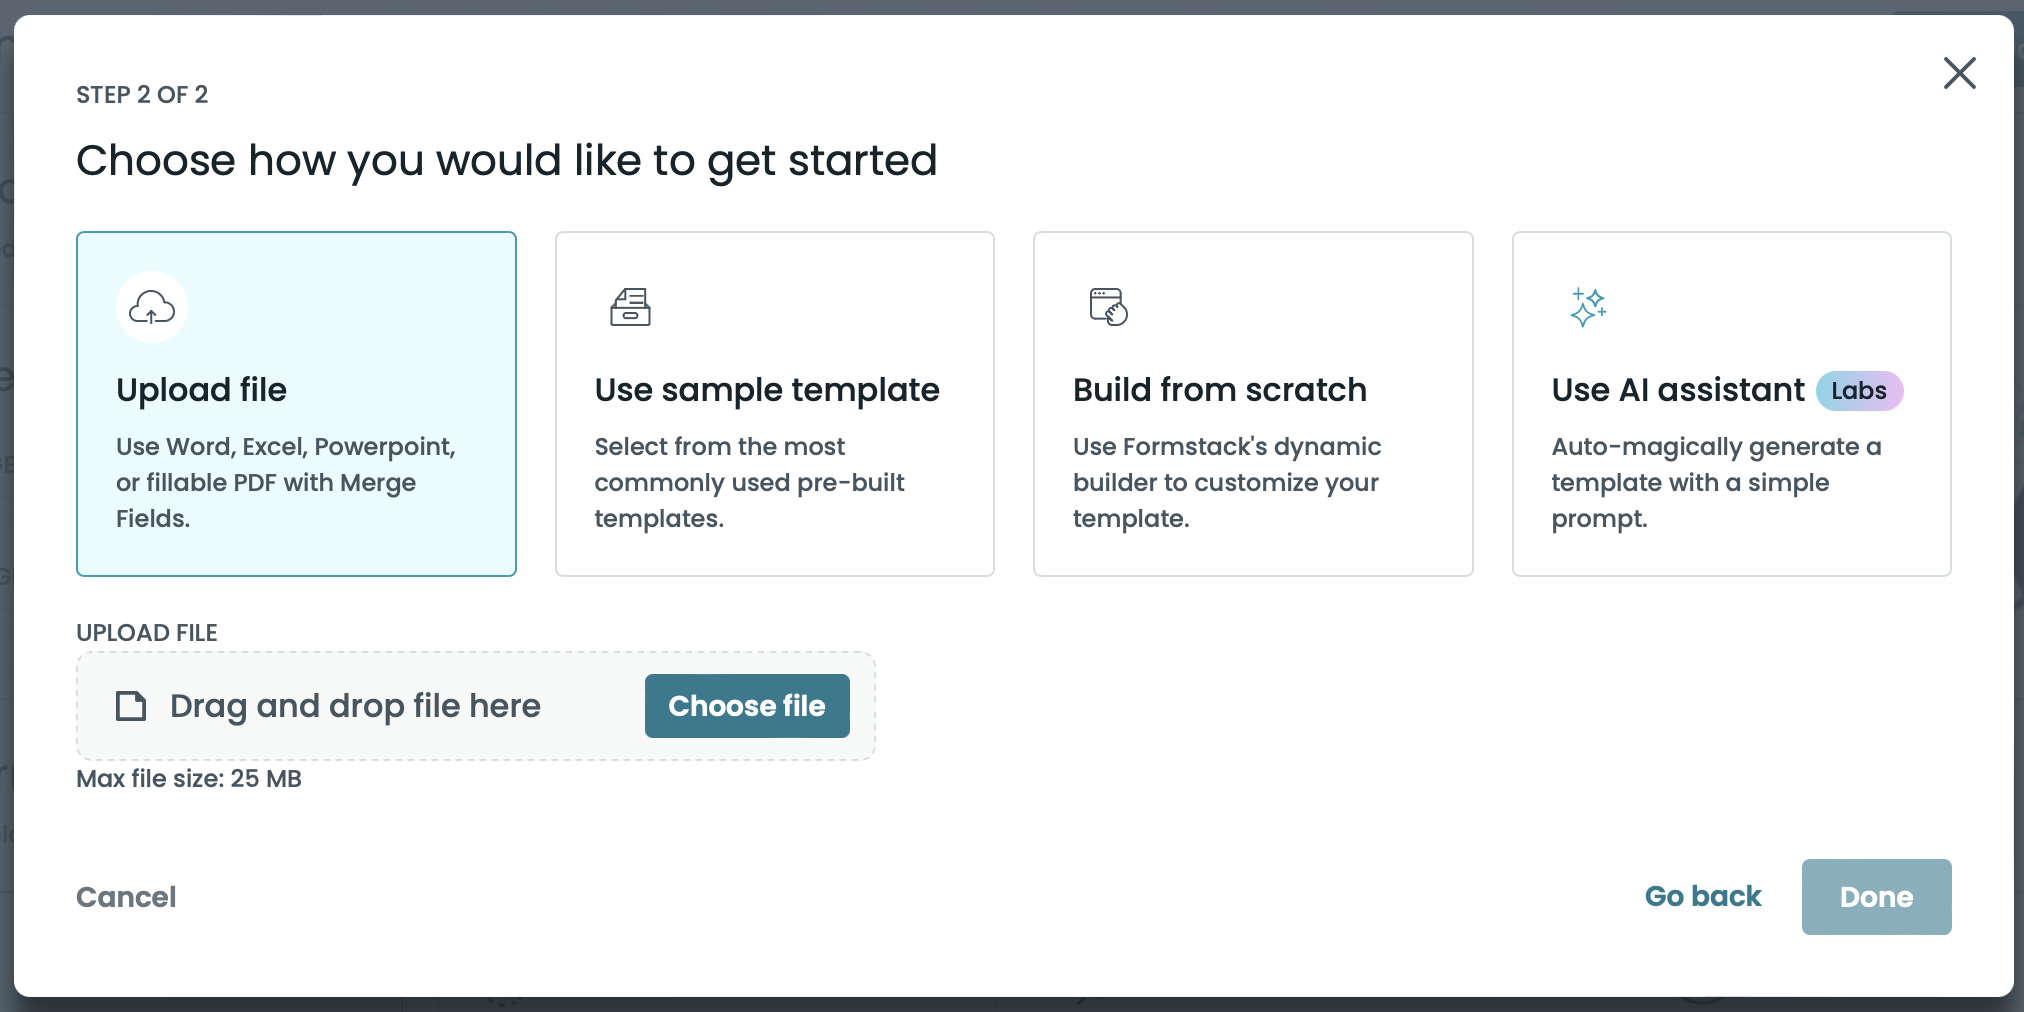Select the Upload file option card
This screenshot has height=1012, width=2024.
296,404
